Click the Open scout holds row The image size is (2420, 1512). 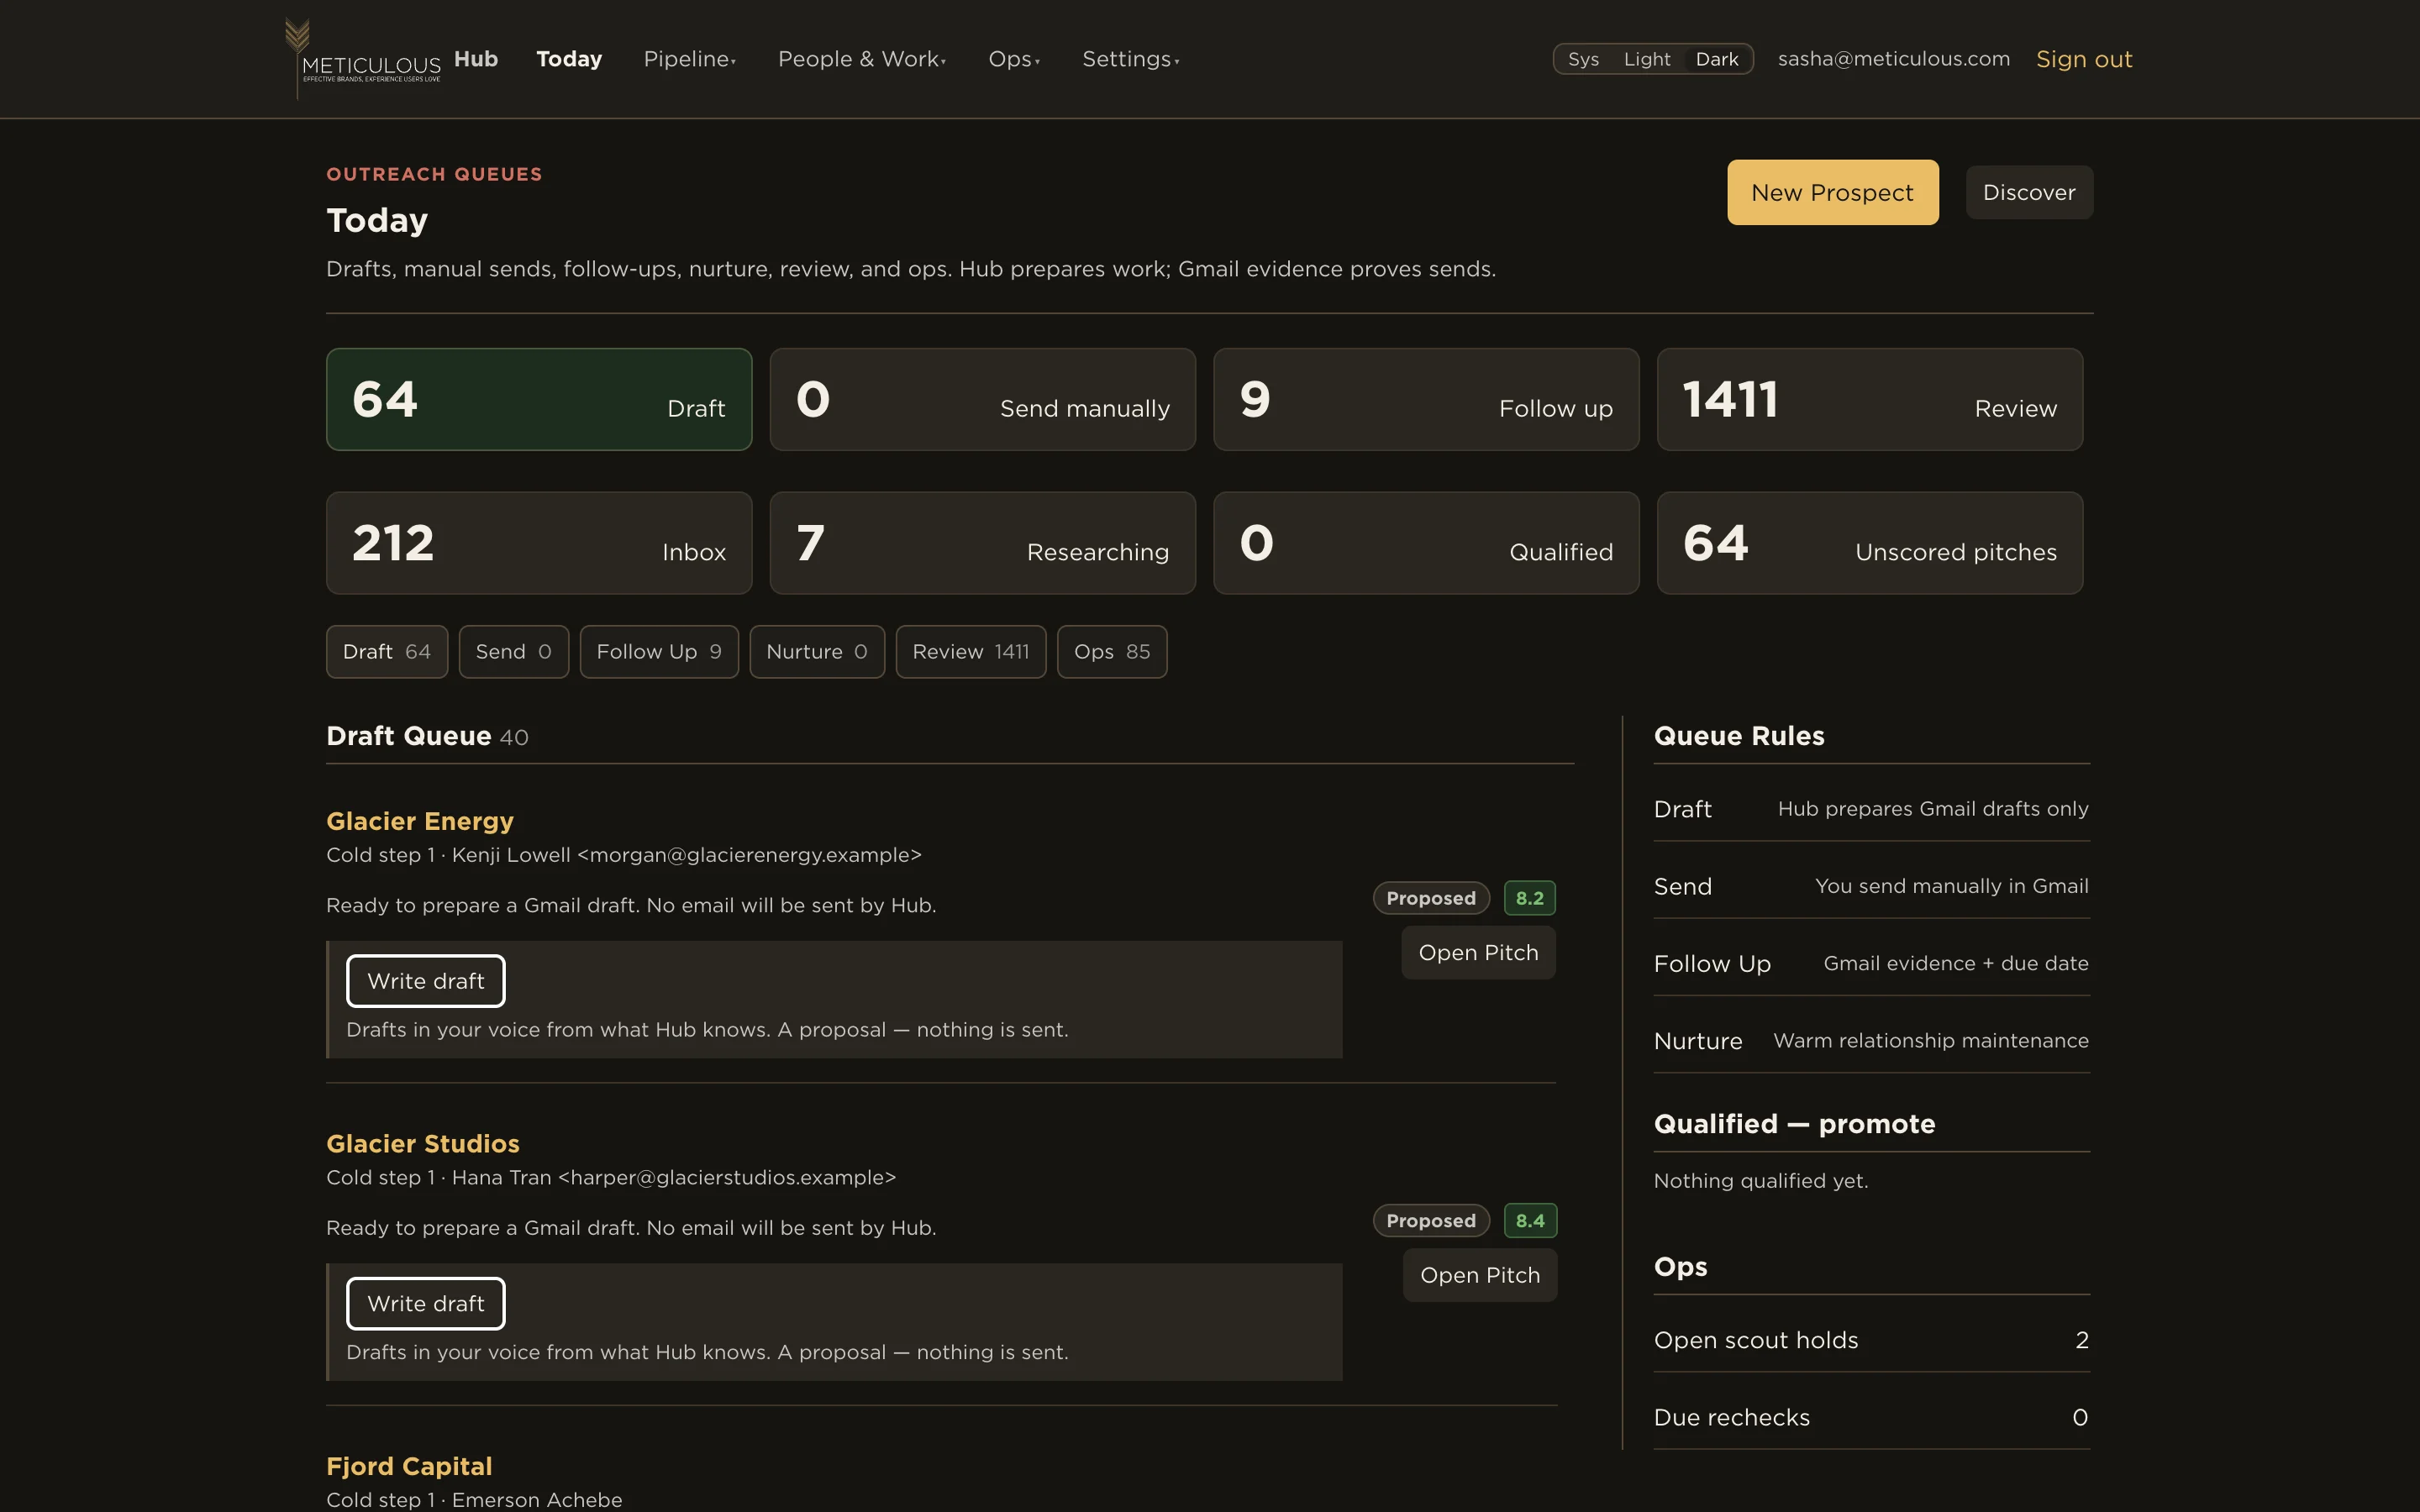pos(1871,1340)
